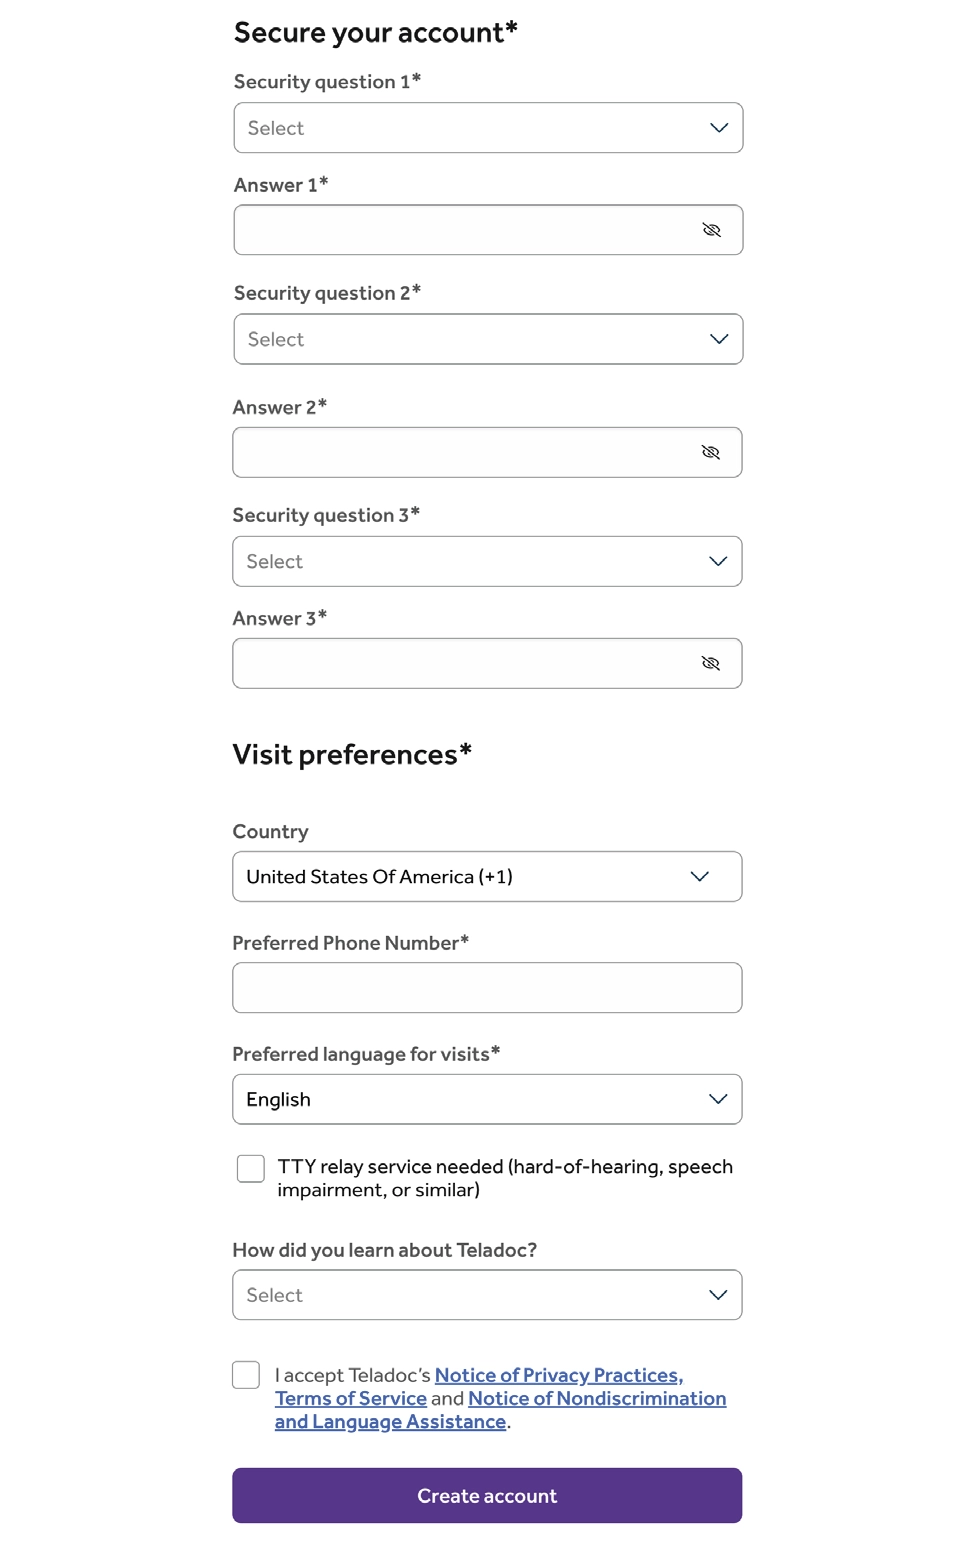Open the Security question 1 dropdown
This screenshot has width=958, height=1555.
point(488,128)
